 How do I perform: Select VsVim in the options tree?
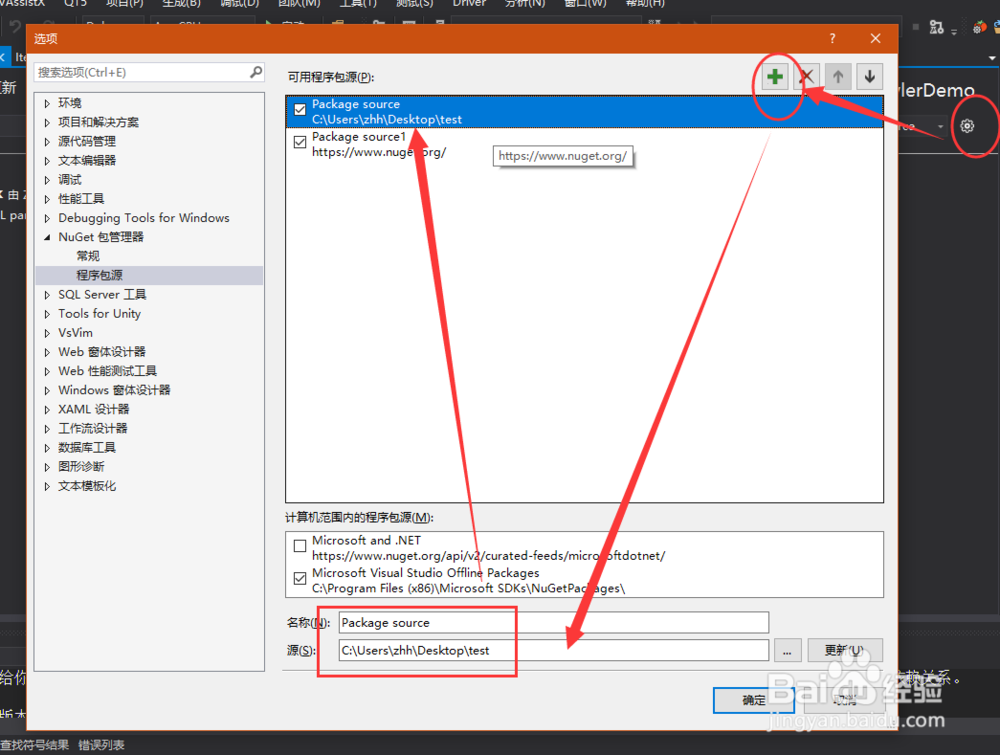tap(75, 333)
